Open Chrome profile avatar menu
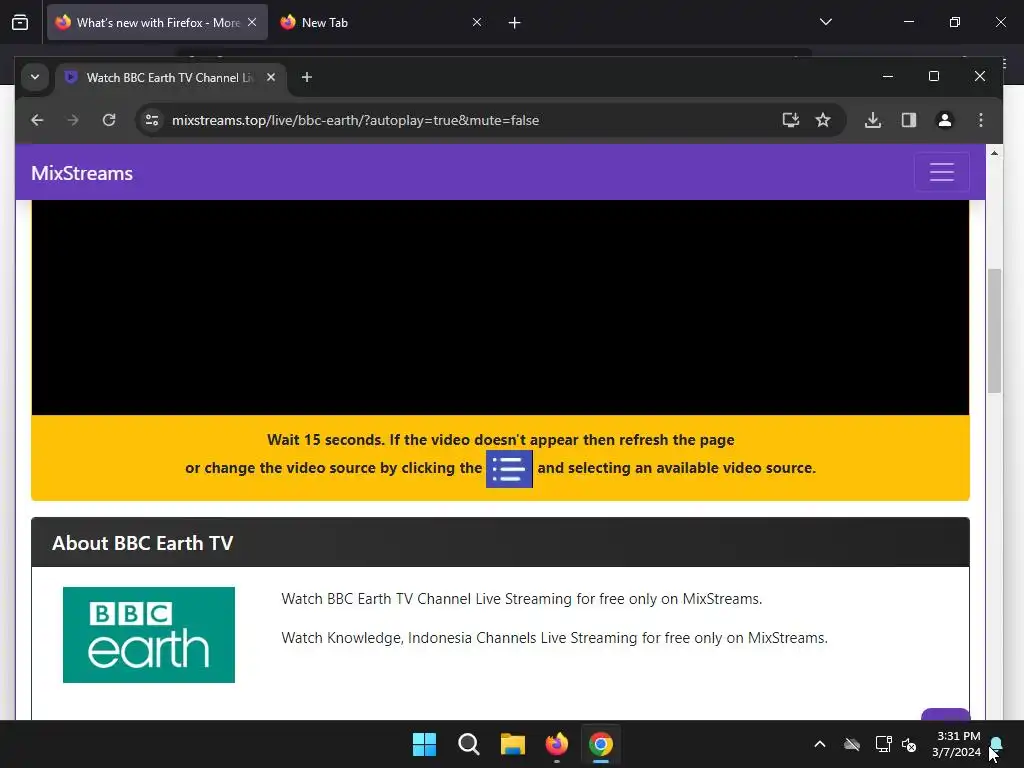The height and width of the screenshot is (768, 1024). (945, 120)
